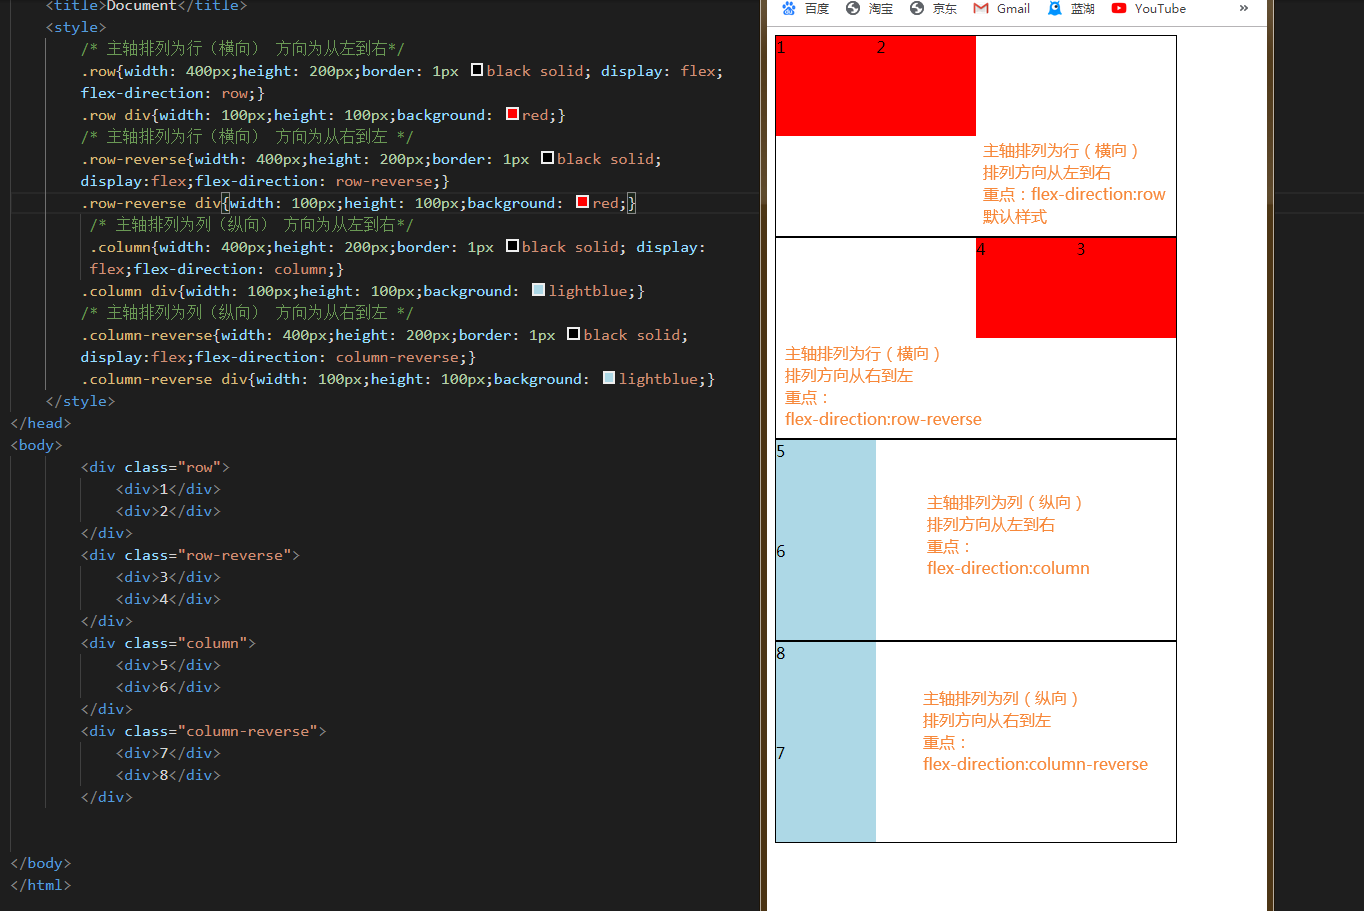The width and height of the screenshot is (1364, 911).
Task: Open the black swatch in the .column rule
Action: click(512, 246)
